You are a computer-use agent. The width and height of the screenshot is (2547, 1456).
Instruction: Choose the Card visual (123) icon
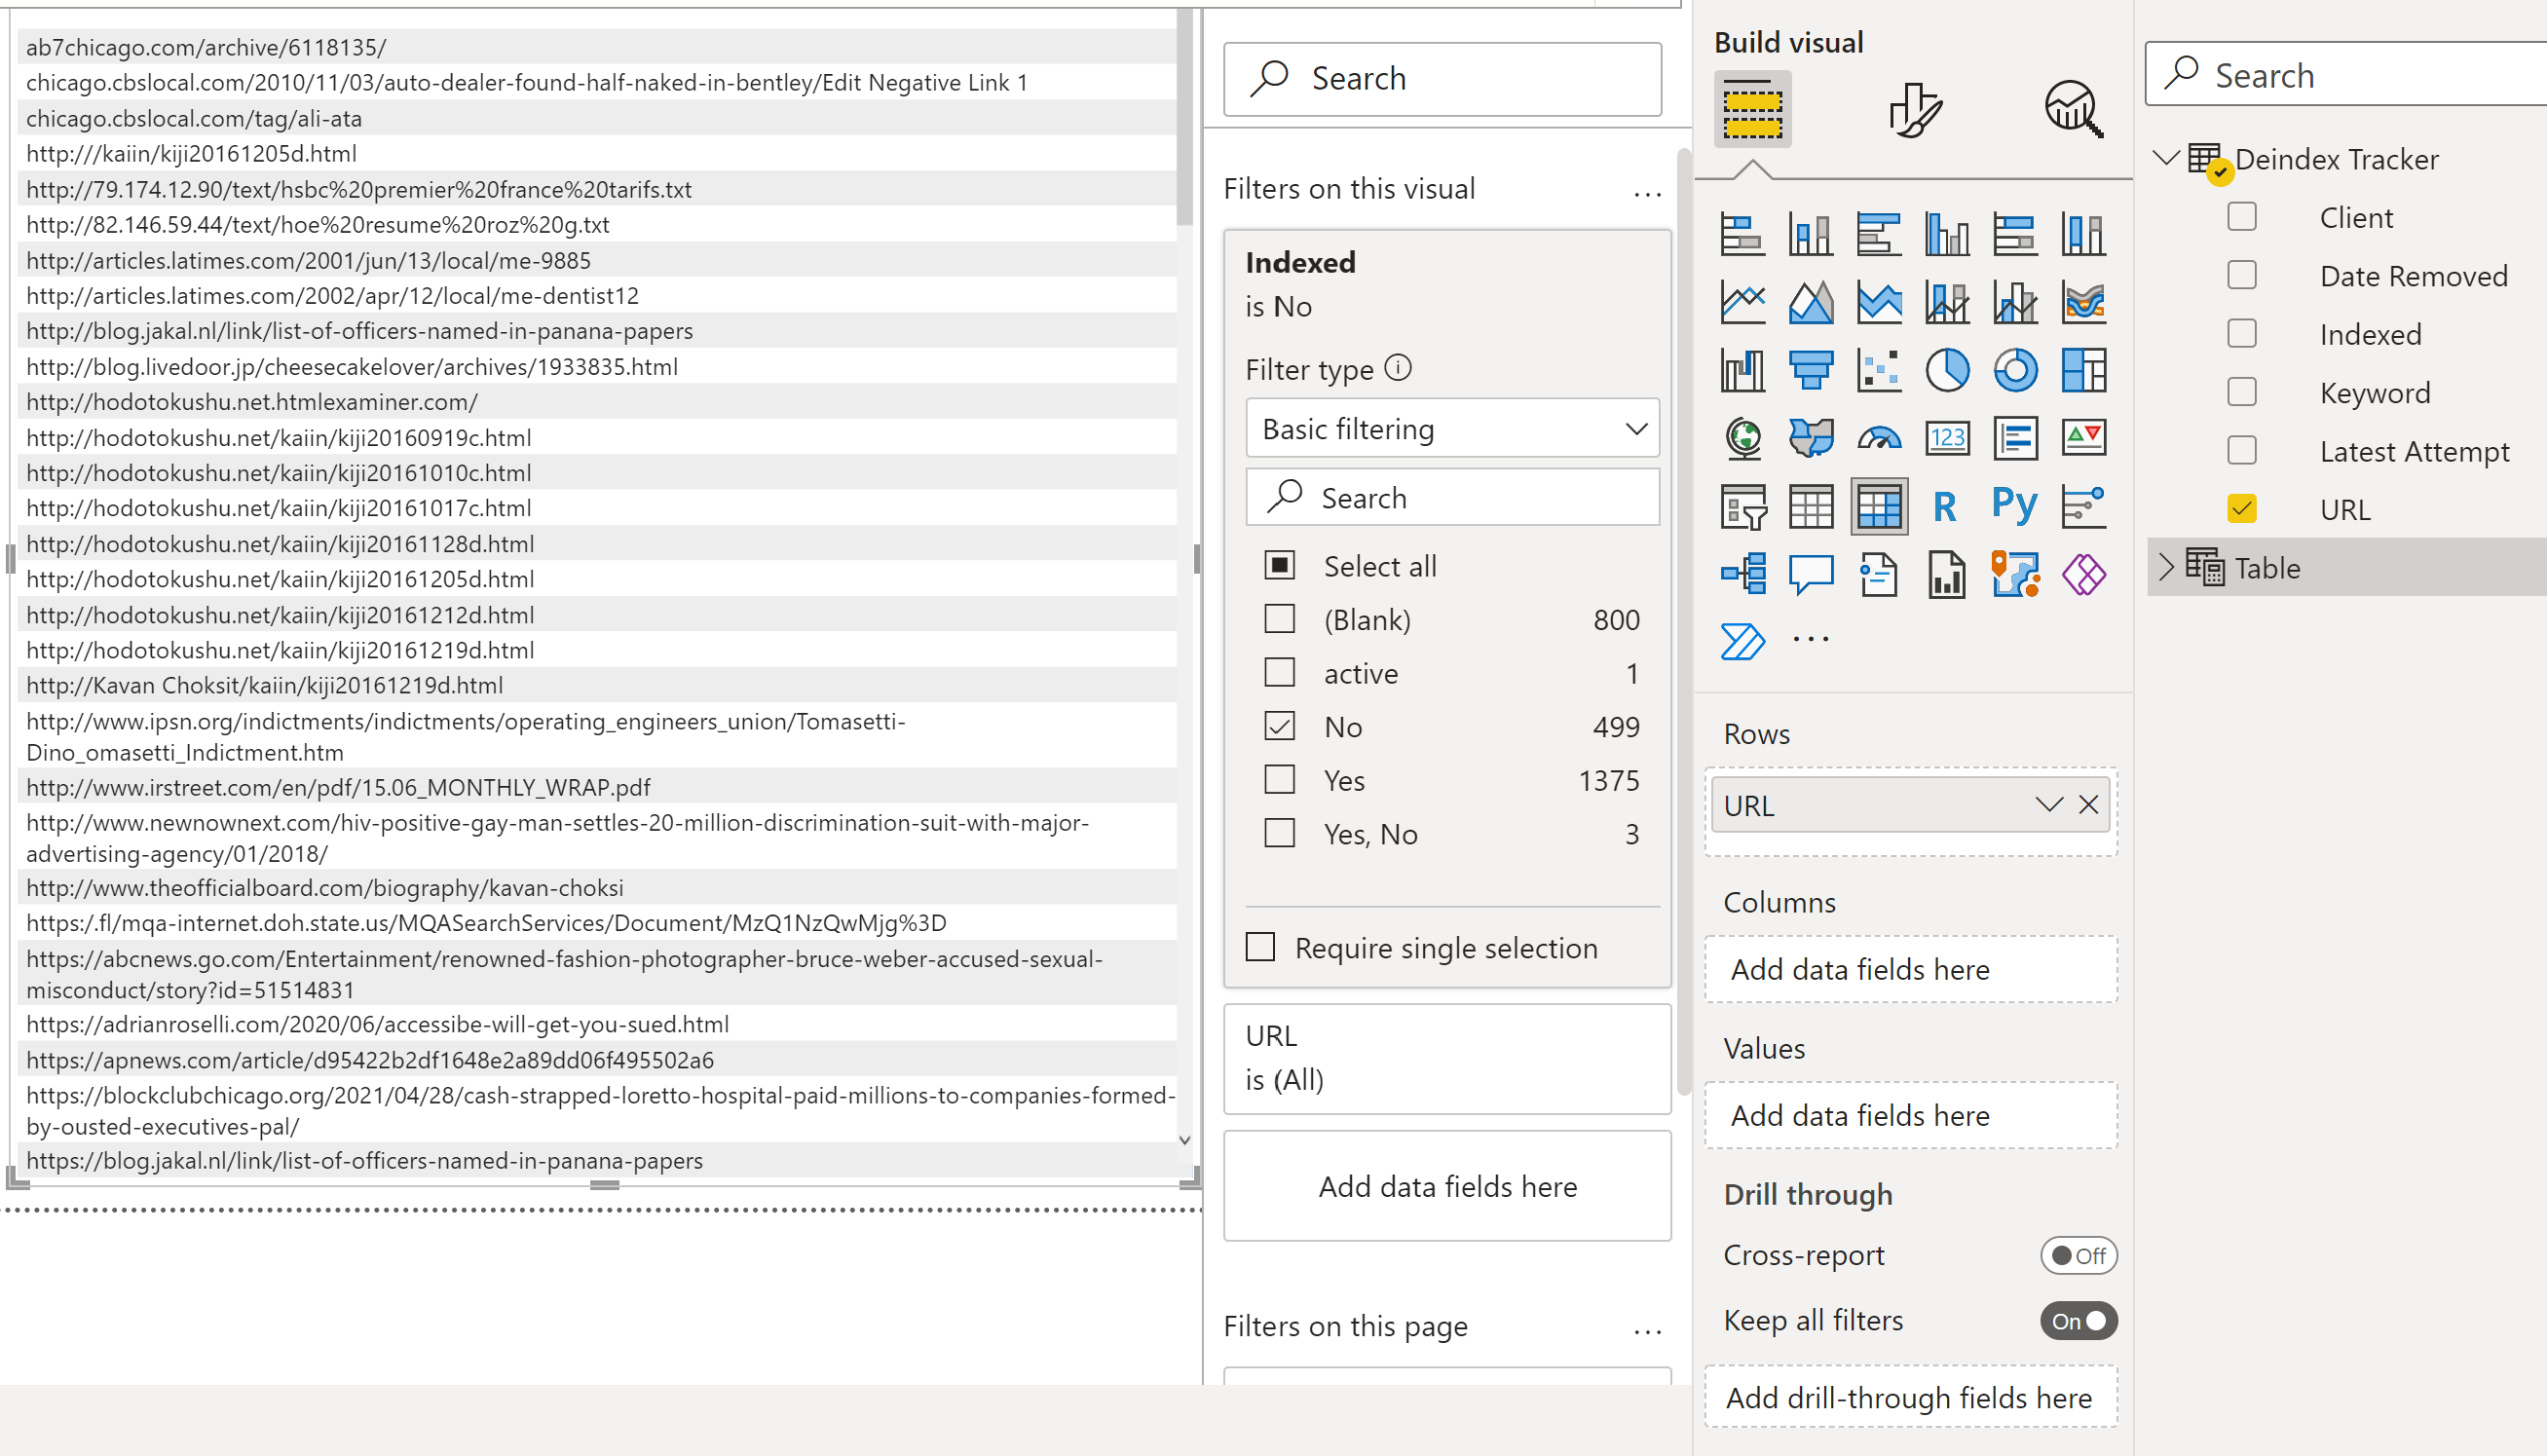point(1947,438)
